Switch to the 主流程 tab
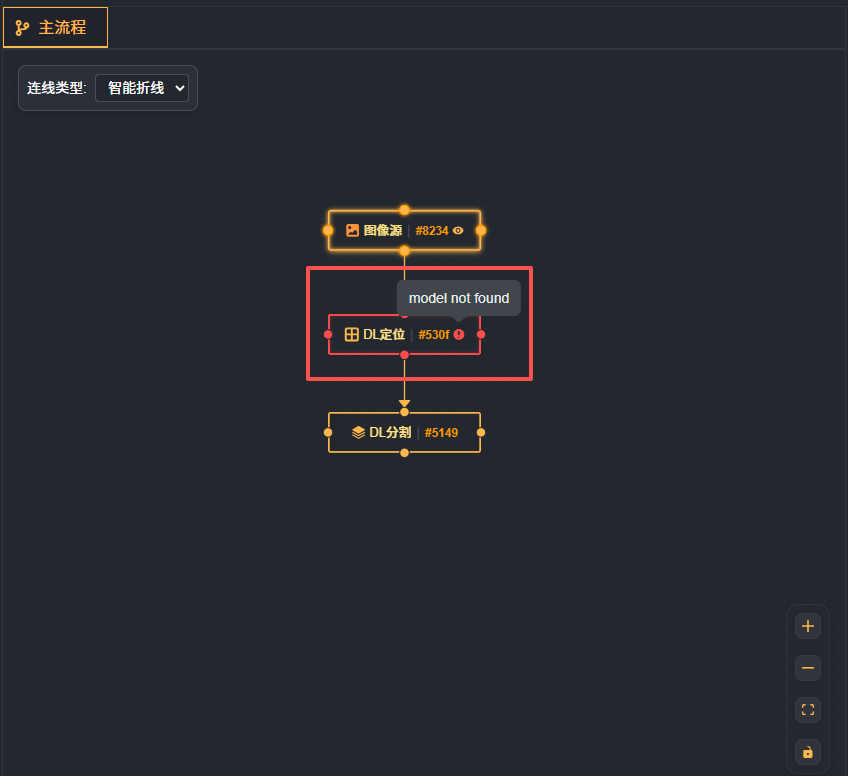This screenshot has width=848, height=776. click(56, 28)
